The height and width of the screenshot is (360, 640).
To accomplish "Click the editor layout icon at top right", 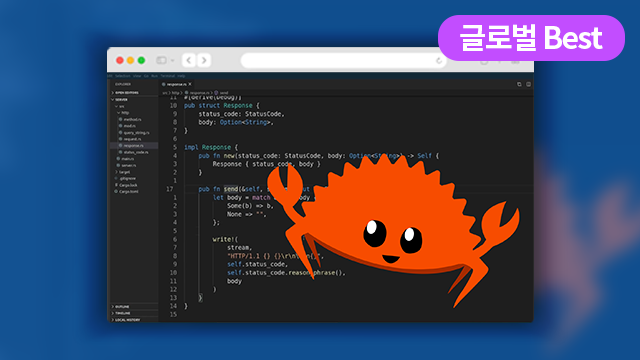I will point(528,84).
